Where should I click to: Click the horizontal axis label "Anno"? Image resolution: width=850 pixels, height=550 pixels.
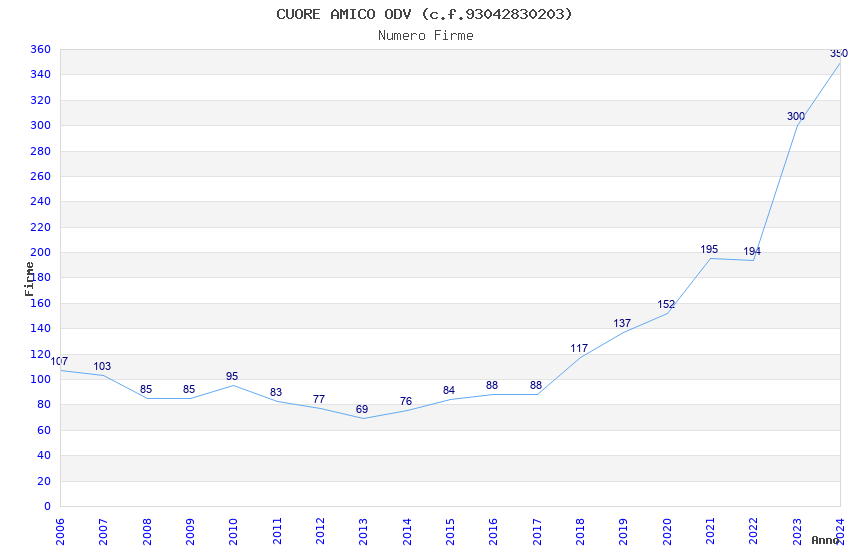(825, 540)
